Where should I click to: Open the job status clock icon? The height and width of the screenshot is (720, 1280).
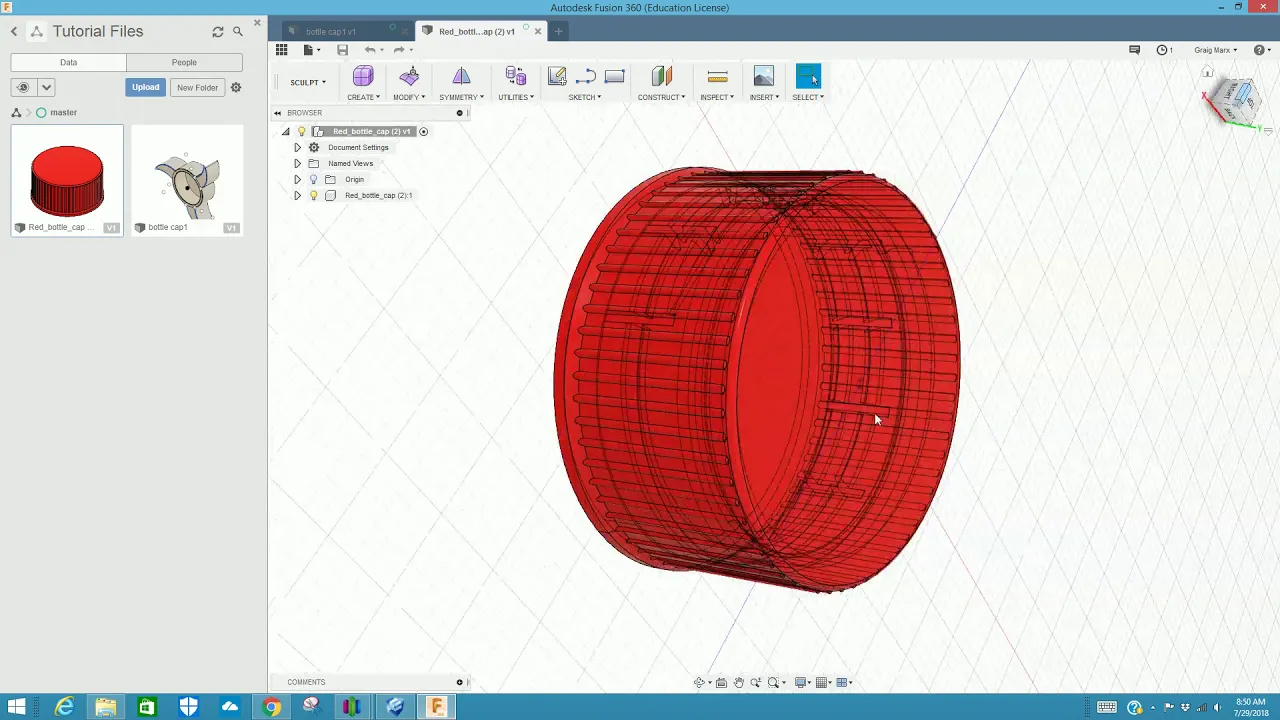[1162, 50]
